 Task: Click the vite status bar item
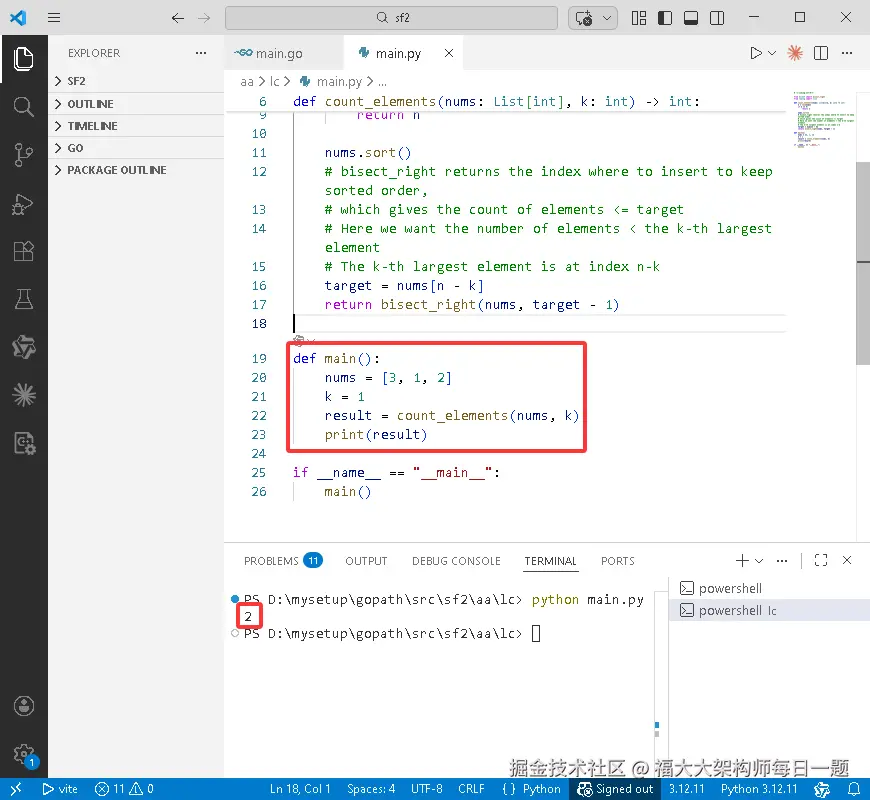coord(60,789)
